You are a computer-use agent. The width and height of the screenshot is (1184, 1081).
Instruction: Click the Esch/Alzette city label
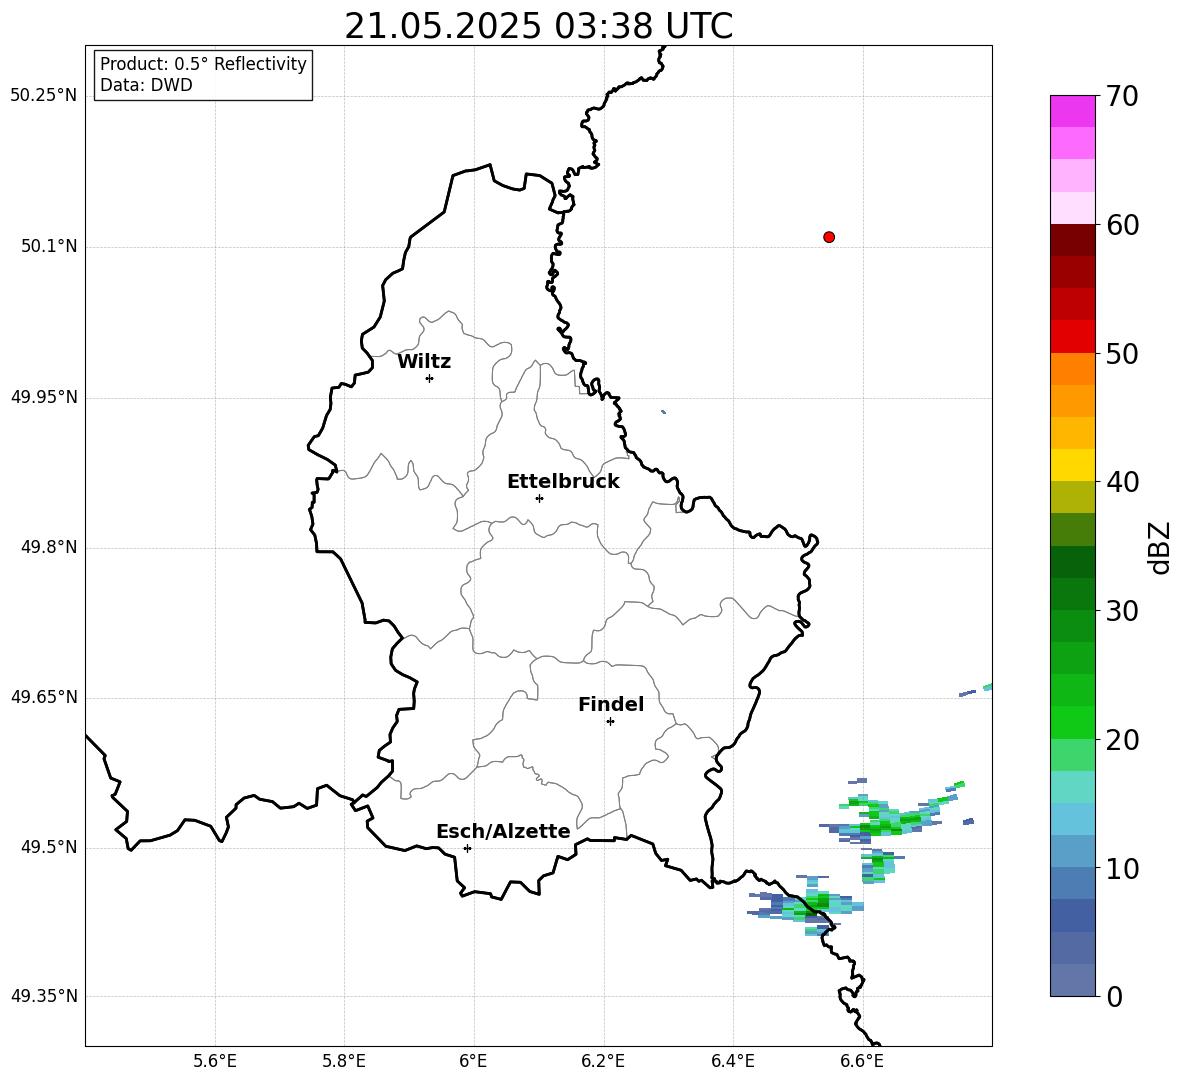pyautogui.click(x=503, y=832)
